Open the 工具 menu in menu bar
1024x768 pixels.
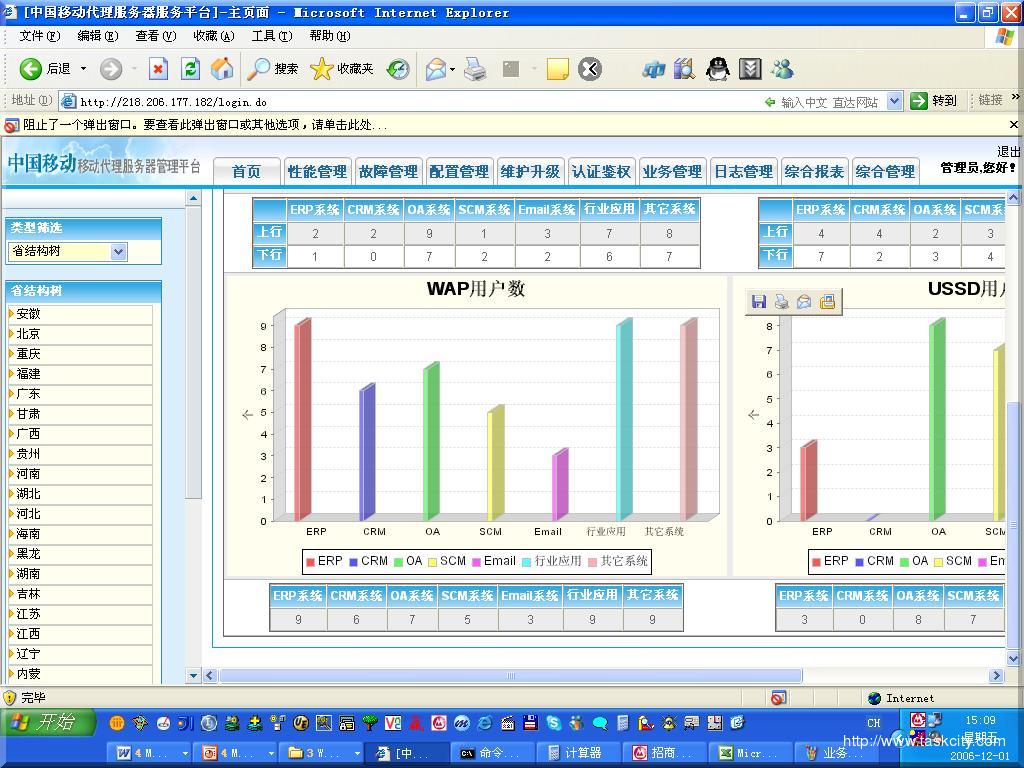click(x=271, y=36)
